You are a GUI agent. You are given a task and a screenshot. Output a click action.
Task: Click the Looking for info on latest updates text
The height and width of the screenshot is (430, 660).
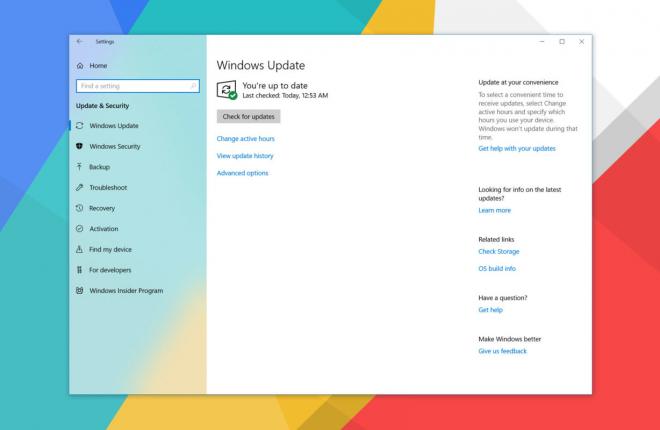pyautogui.click(x=519, y=194)
